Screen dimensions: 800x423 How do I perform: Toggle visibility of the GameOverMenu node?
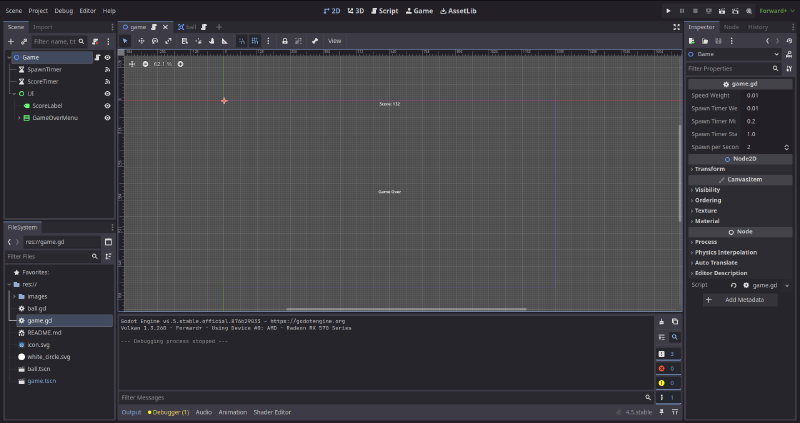(x=107, y=117)
